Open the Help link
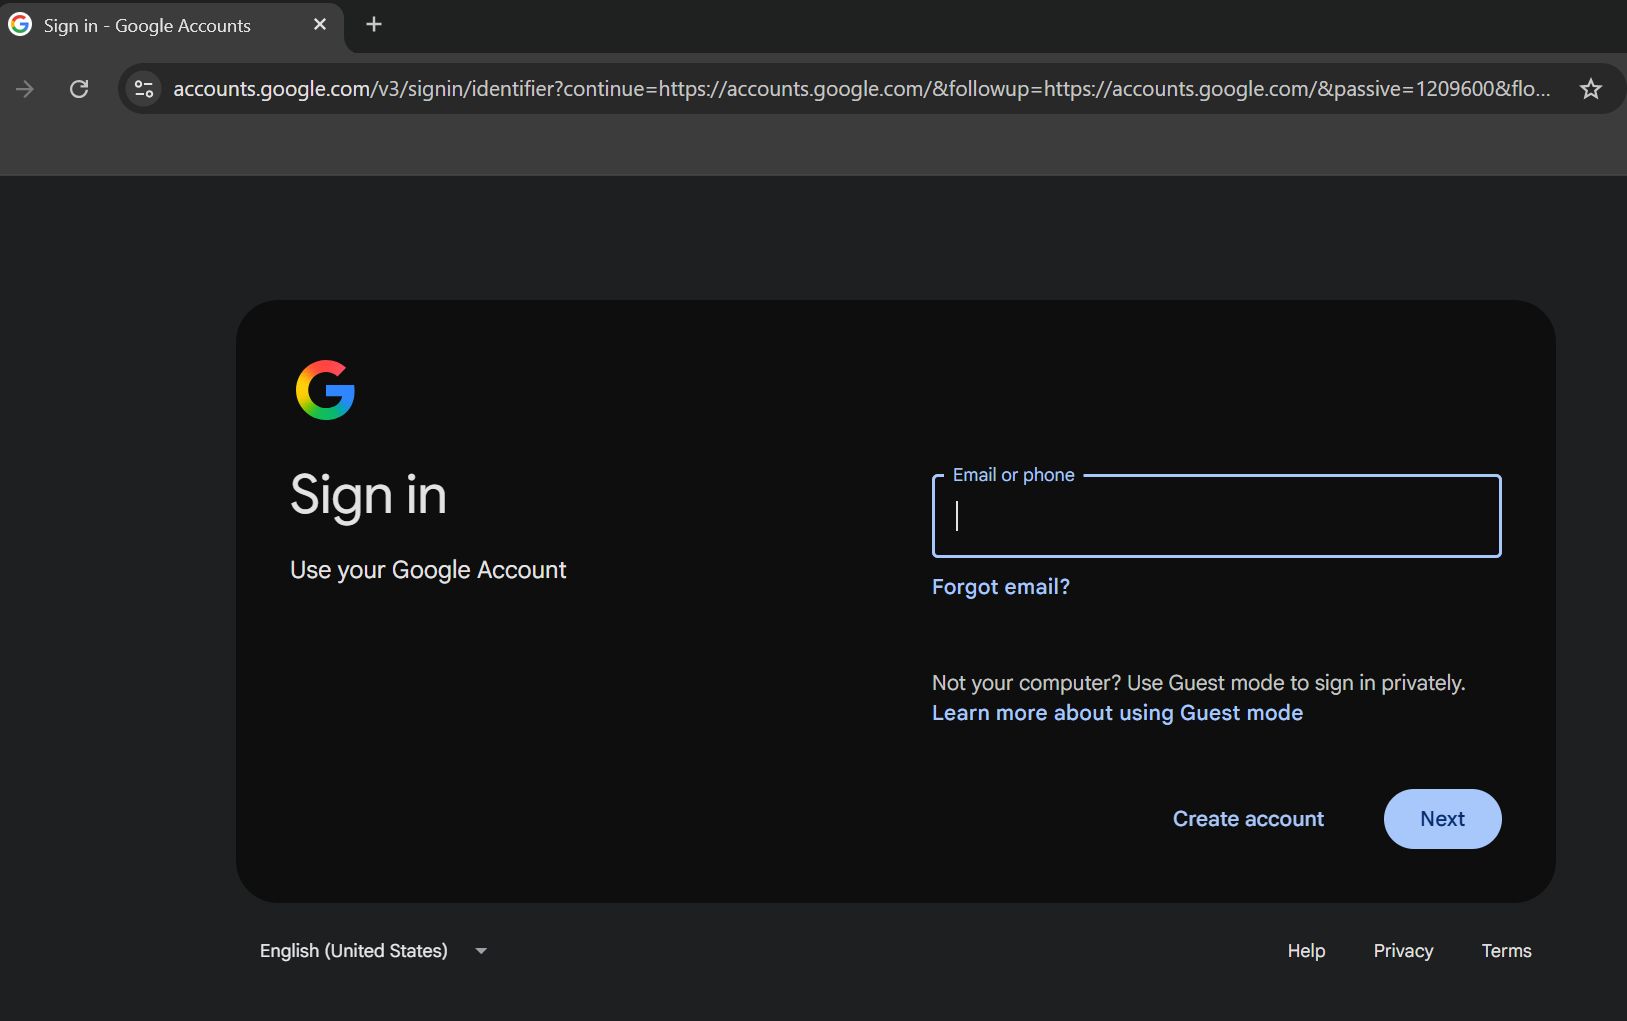The image size is (1627, 1021). click(x=1306, y=951)
